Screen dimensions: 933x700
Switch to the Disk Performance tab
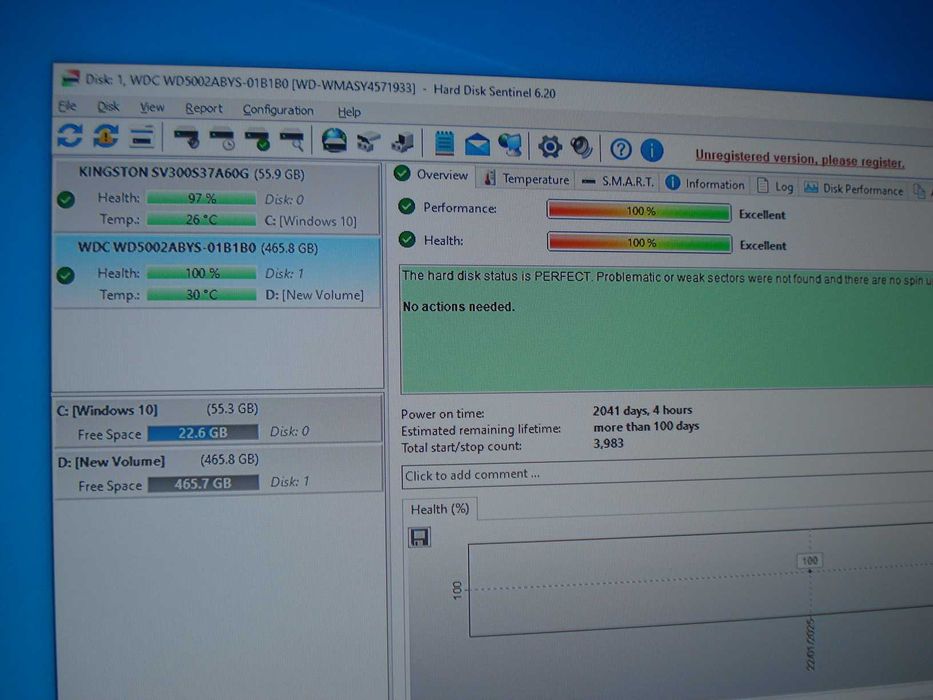(x=853, y=189)
